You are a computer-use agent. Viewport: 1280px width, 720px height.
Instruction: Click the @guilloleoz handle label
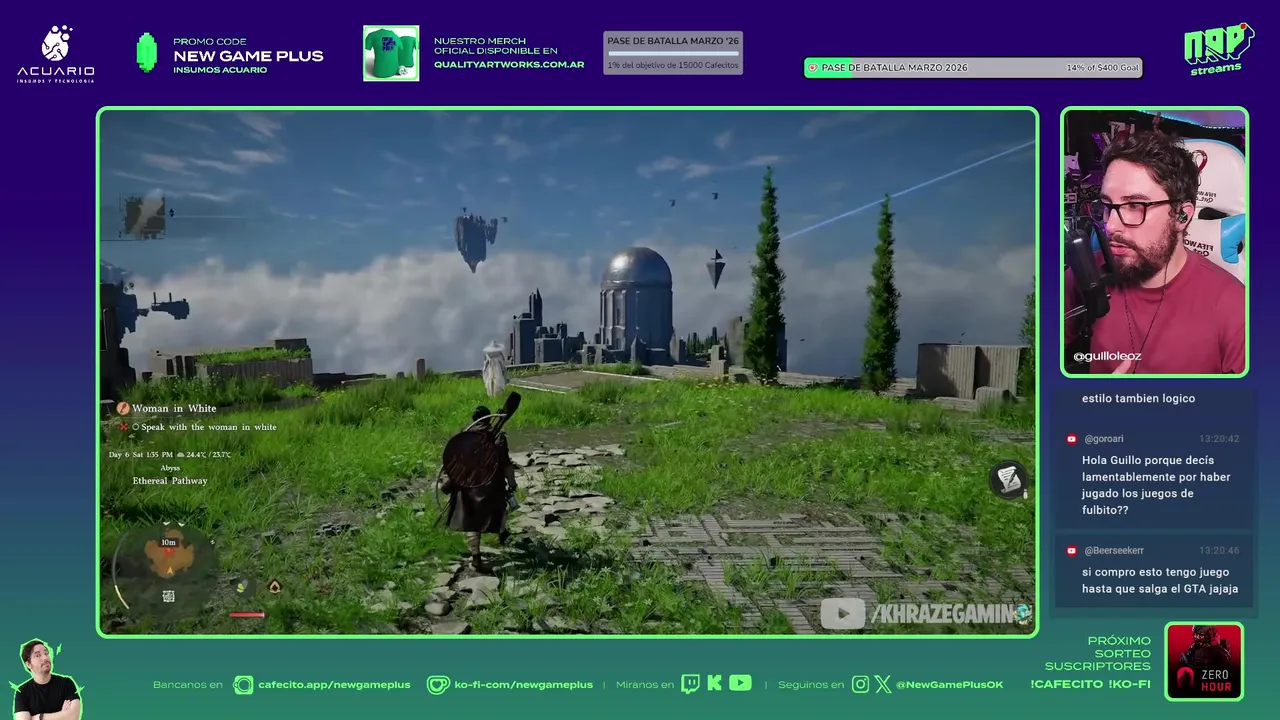pos(1107,356)
